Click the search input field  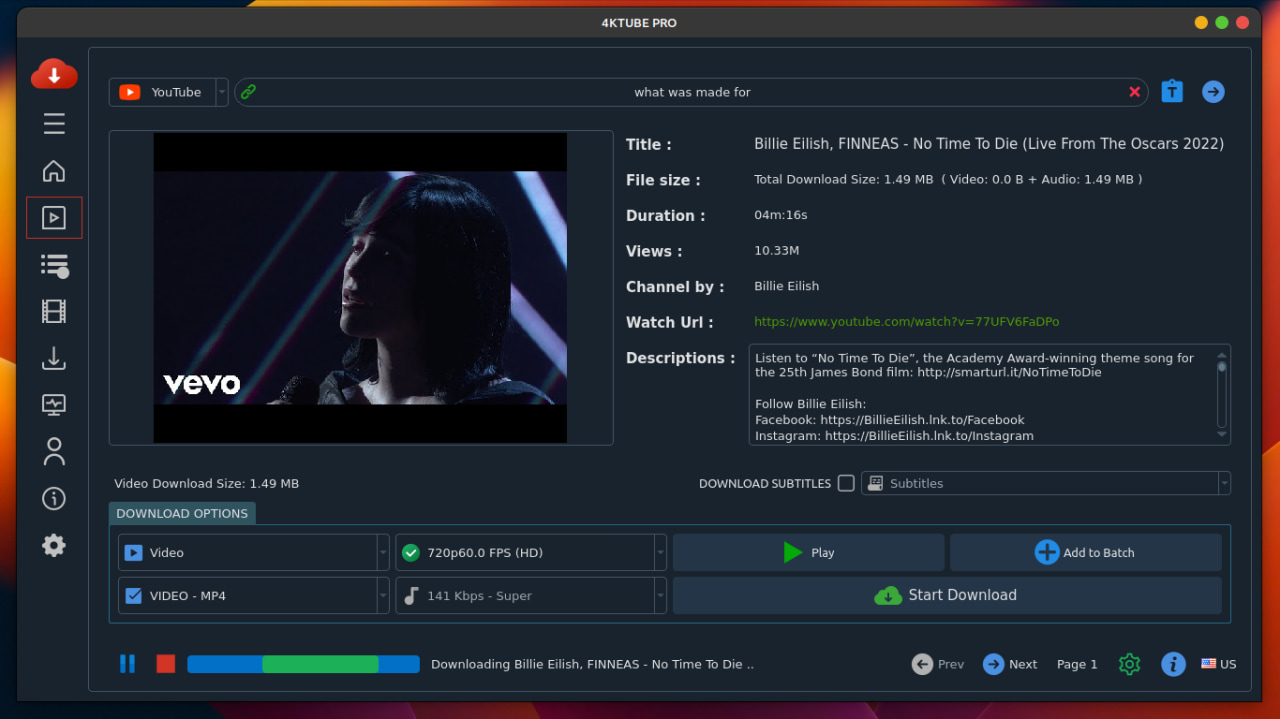(x=692, y=92)
